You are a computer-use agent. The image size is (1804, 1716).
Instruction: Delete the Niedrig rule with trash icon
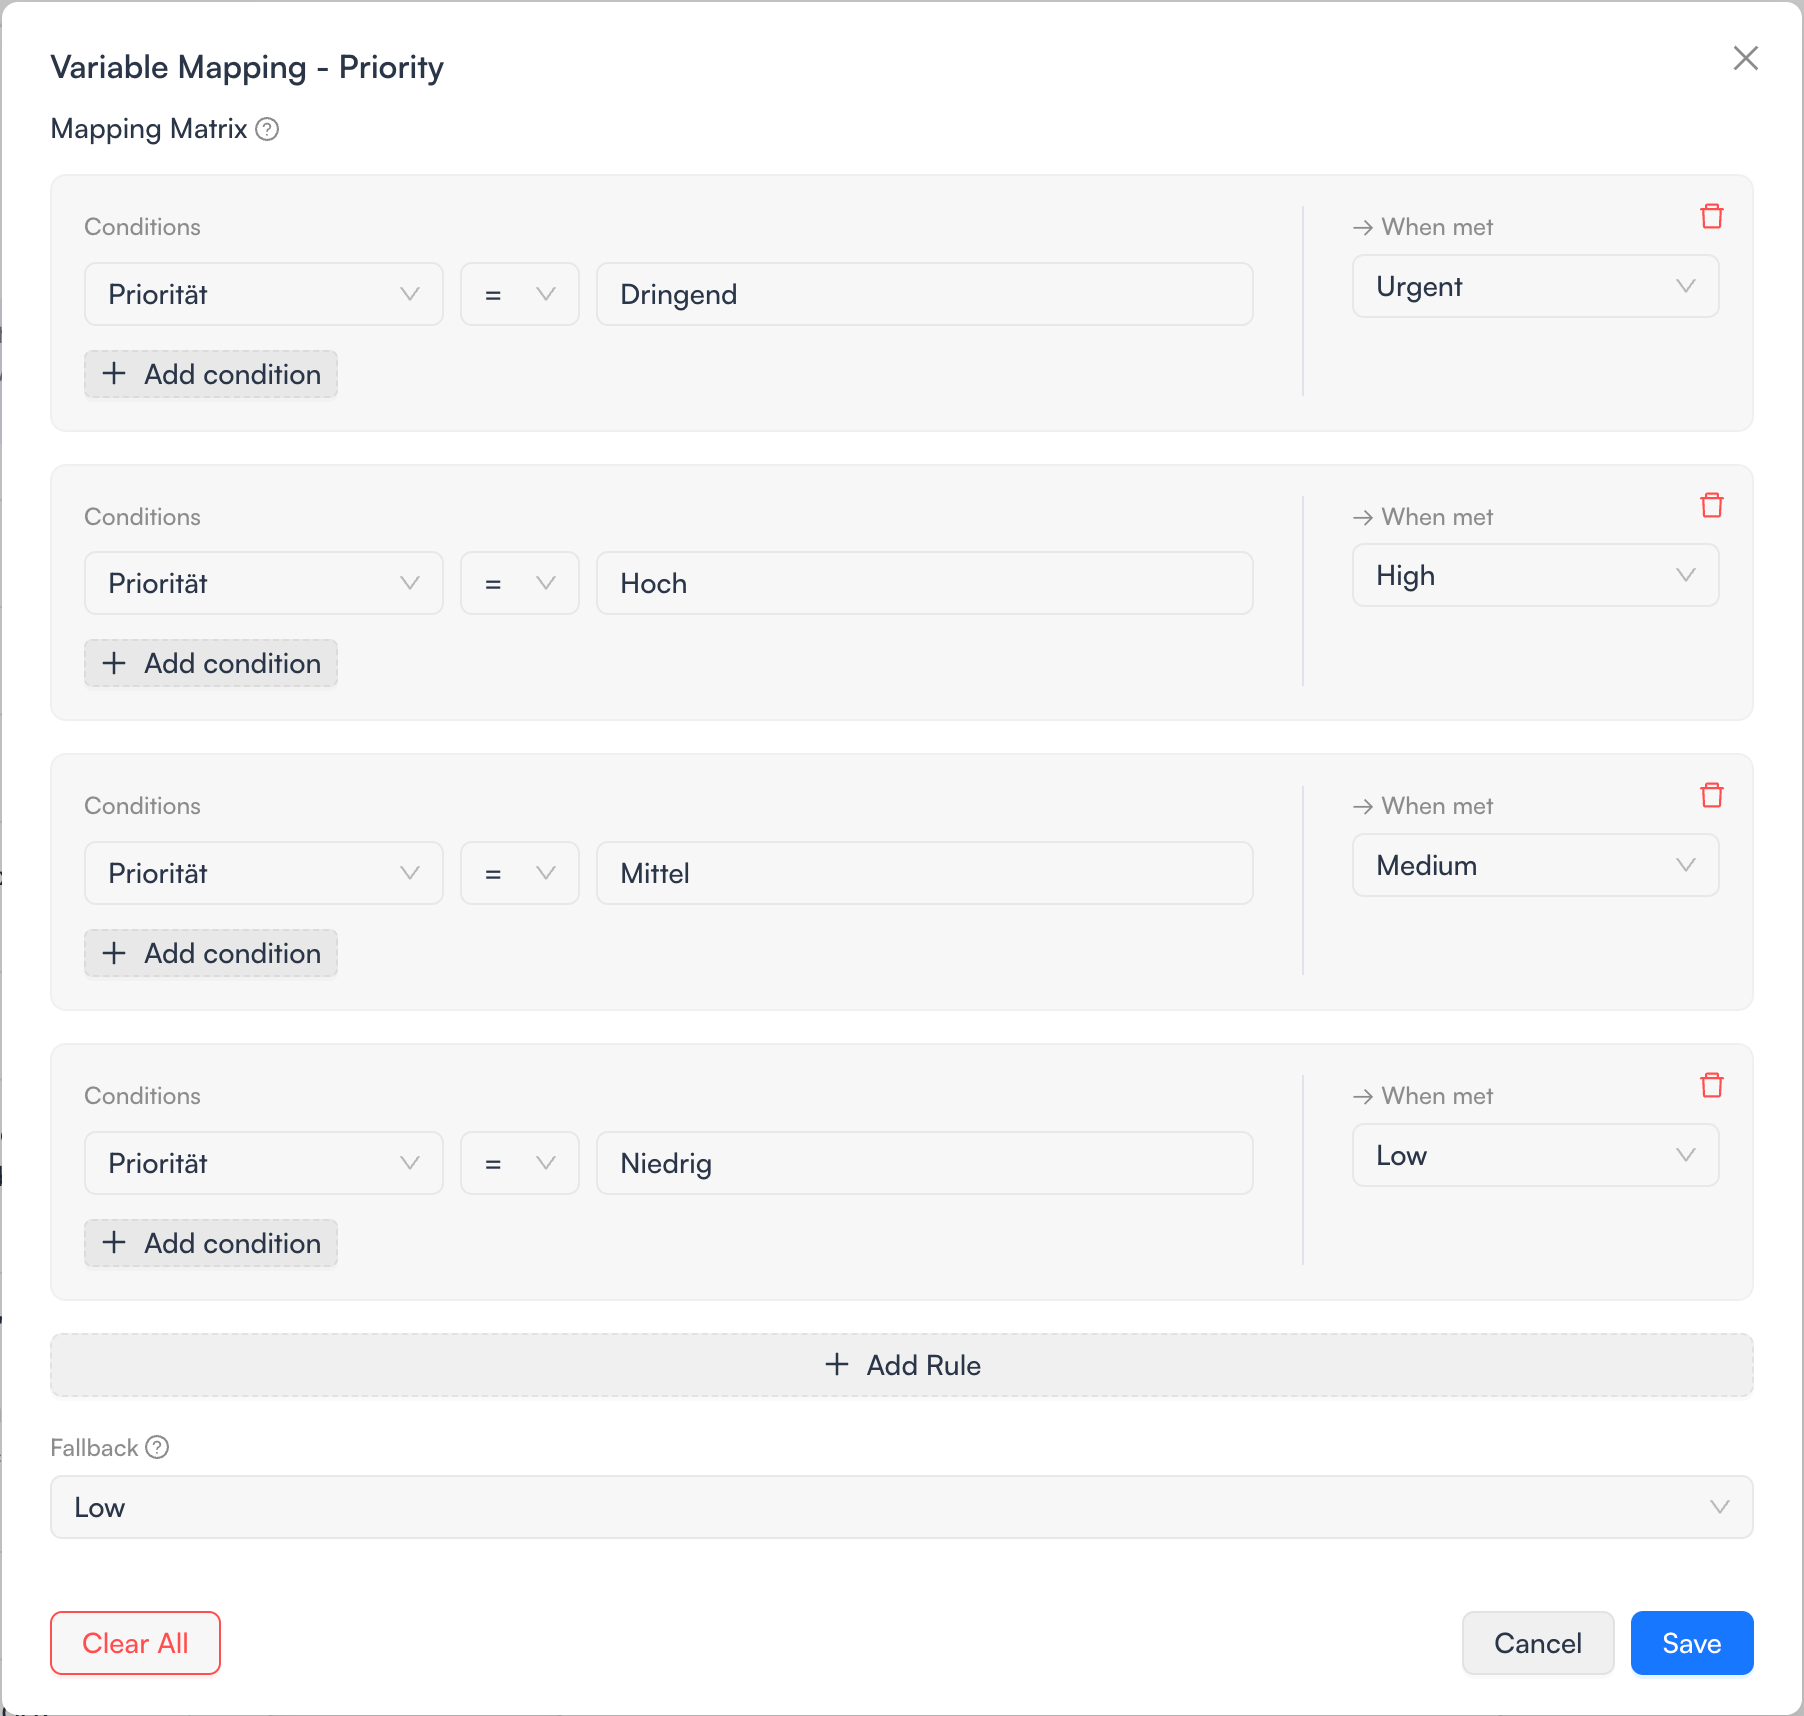pyautogui.click(x=1711, y=1085)
